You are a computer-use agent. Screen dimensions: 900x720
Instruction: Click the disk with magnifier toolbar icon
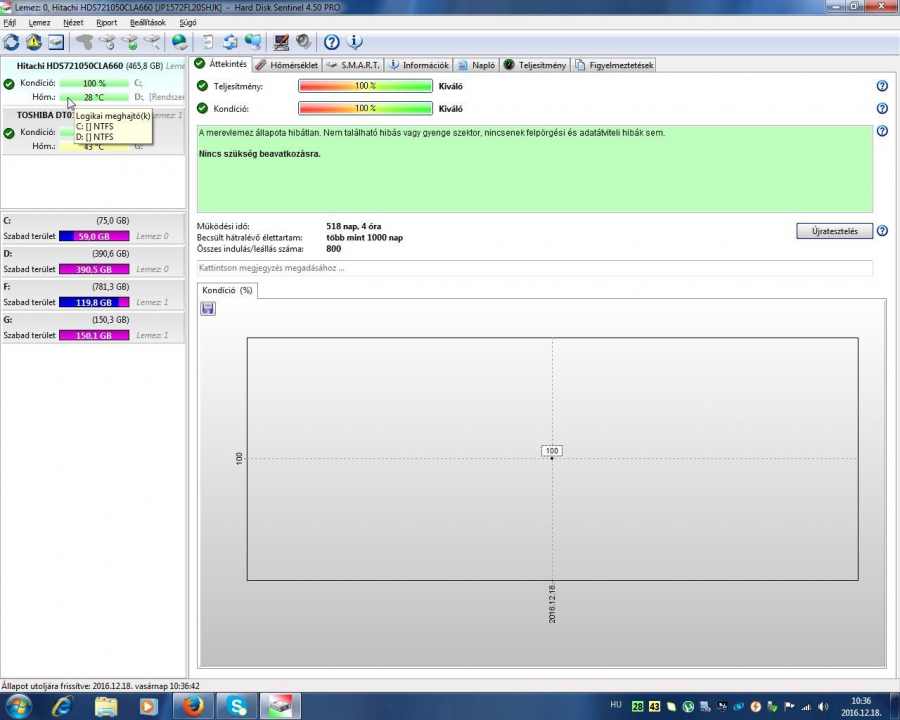[x=152, y=42]
